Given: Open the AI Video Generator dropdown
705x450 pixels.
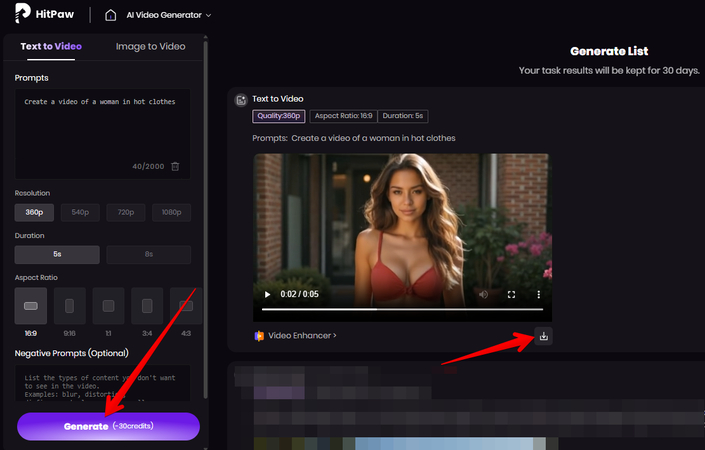Looking at the screenshot, I should 169,15.
